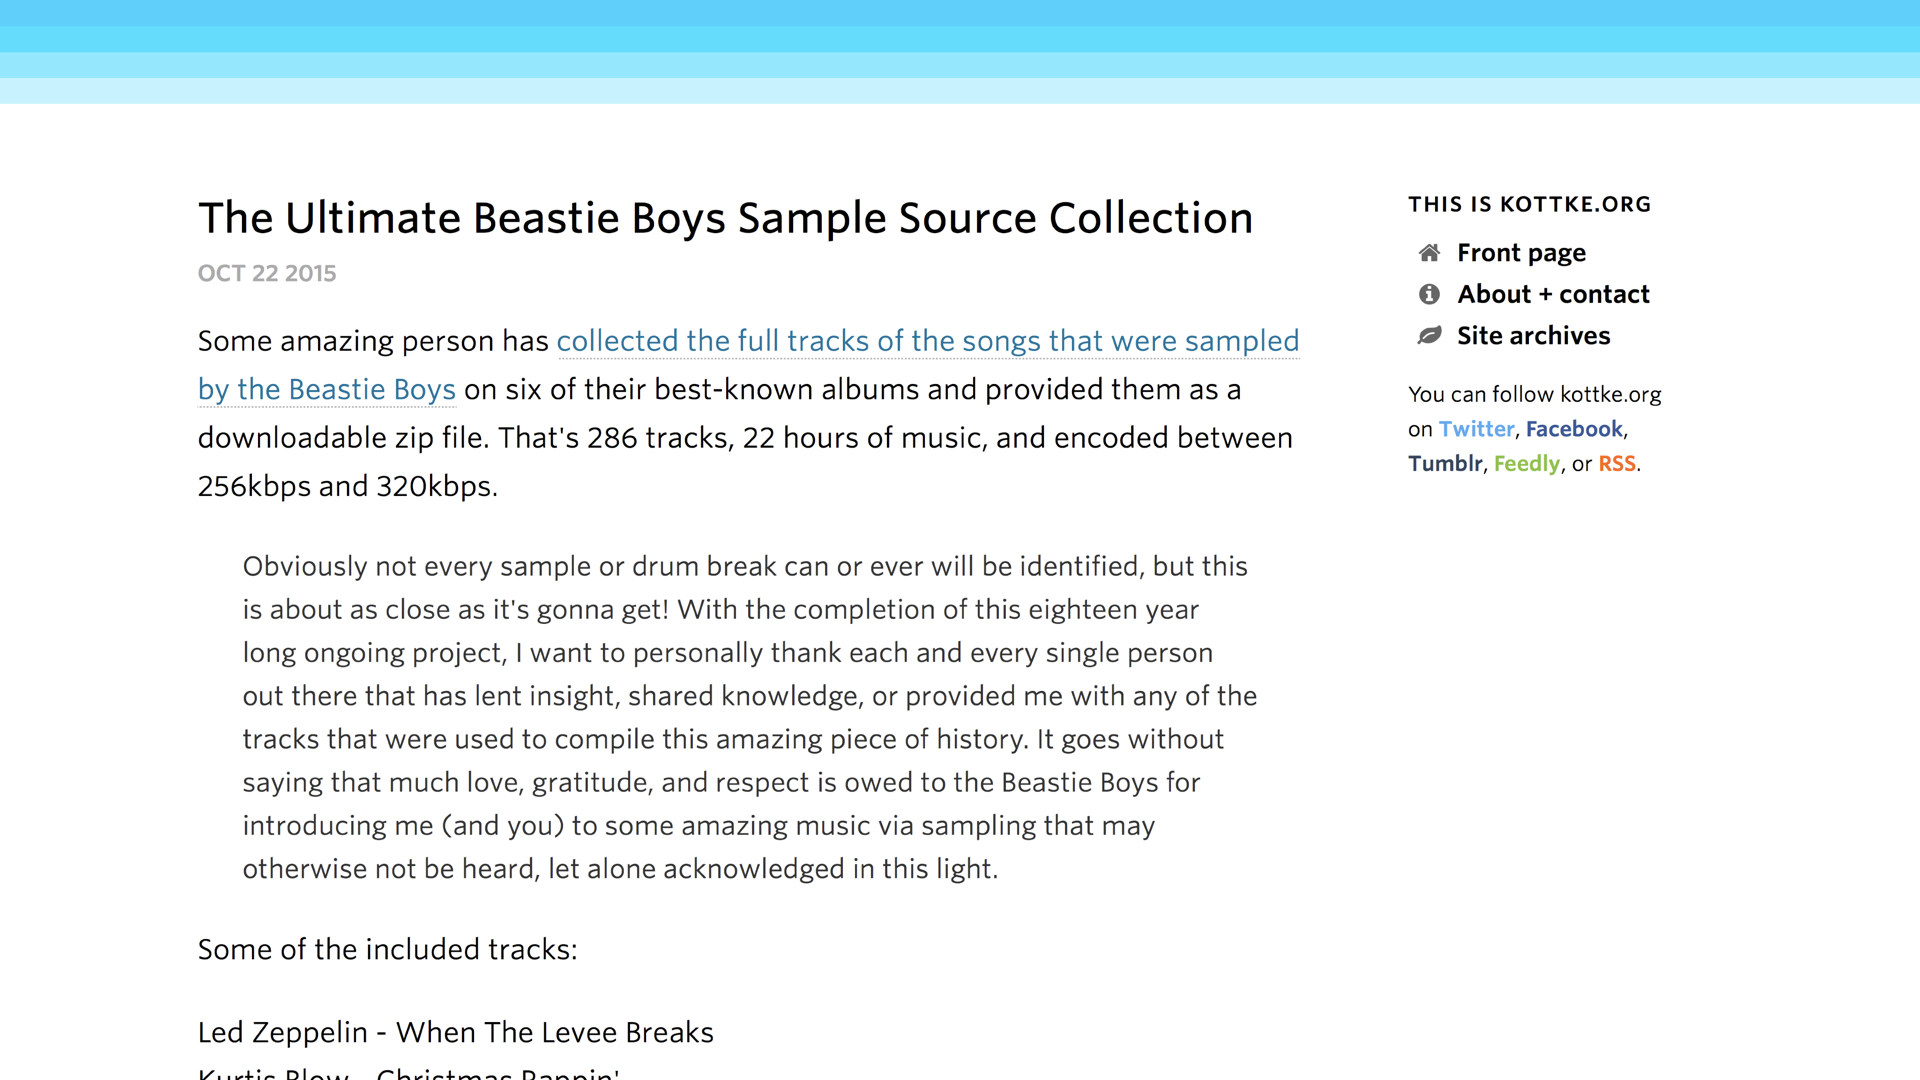The image size is (1920, 1080).
Task: Open the Facebook follow link
Action: pyautogui.click(x=1574, y=429)
